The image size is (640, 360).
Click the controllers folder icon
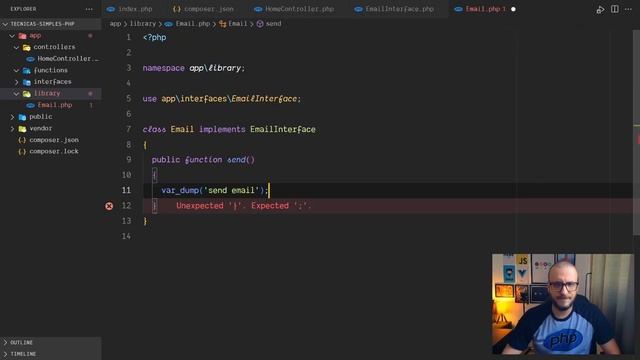(x=27, y=48)
